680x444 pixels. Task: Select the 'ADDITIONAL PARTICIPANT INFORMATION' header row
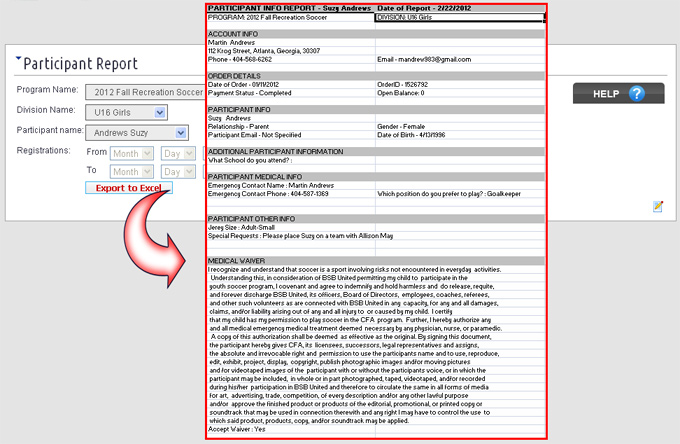click(x=376, y=152)
